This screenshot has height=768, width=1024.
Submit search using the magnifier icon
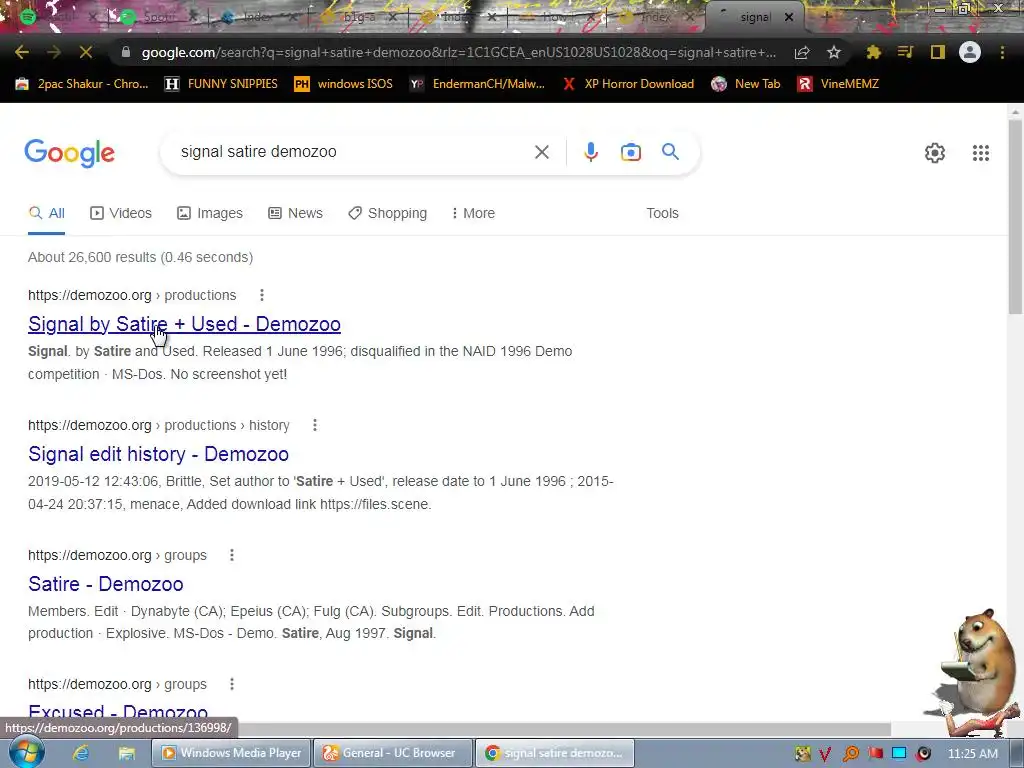(671, 152)
